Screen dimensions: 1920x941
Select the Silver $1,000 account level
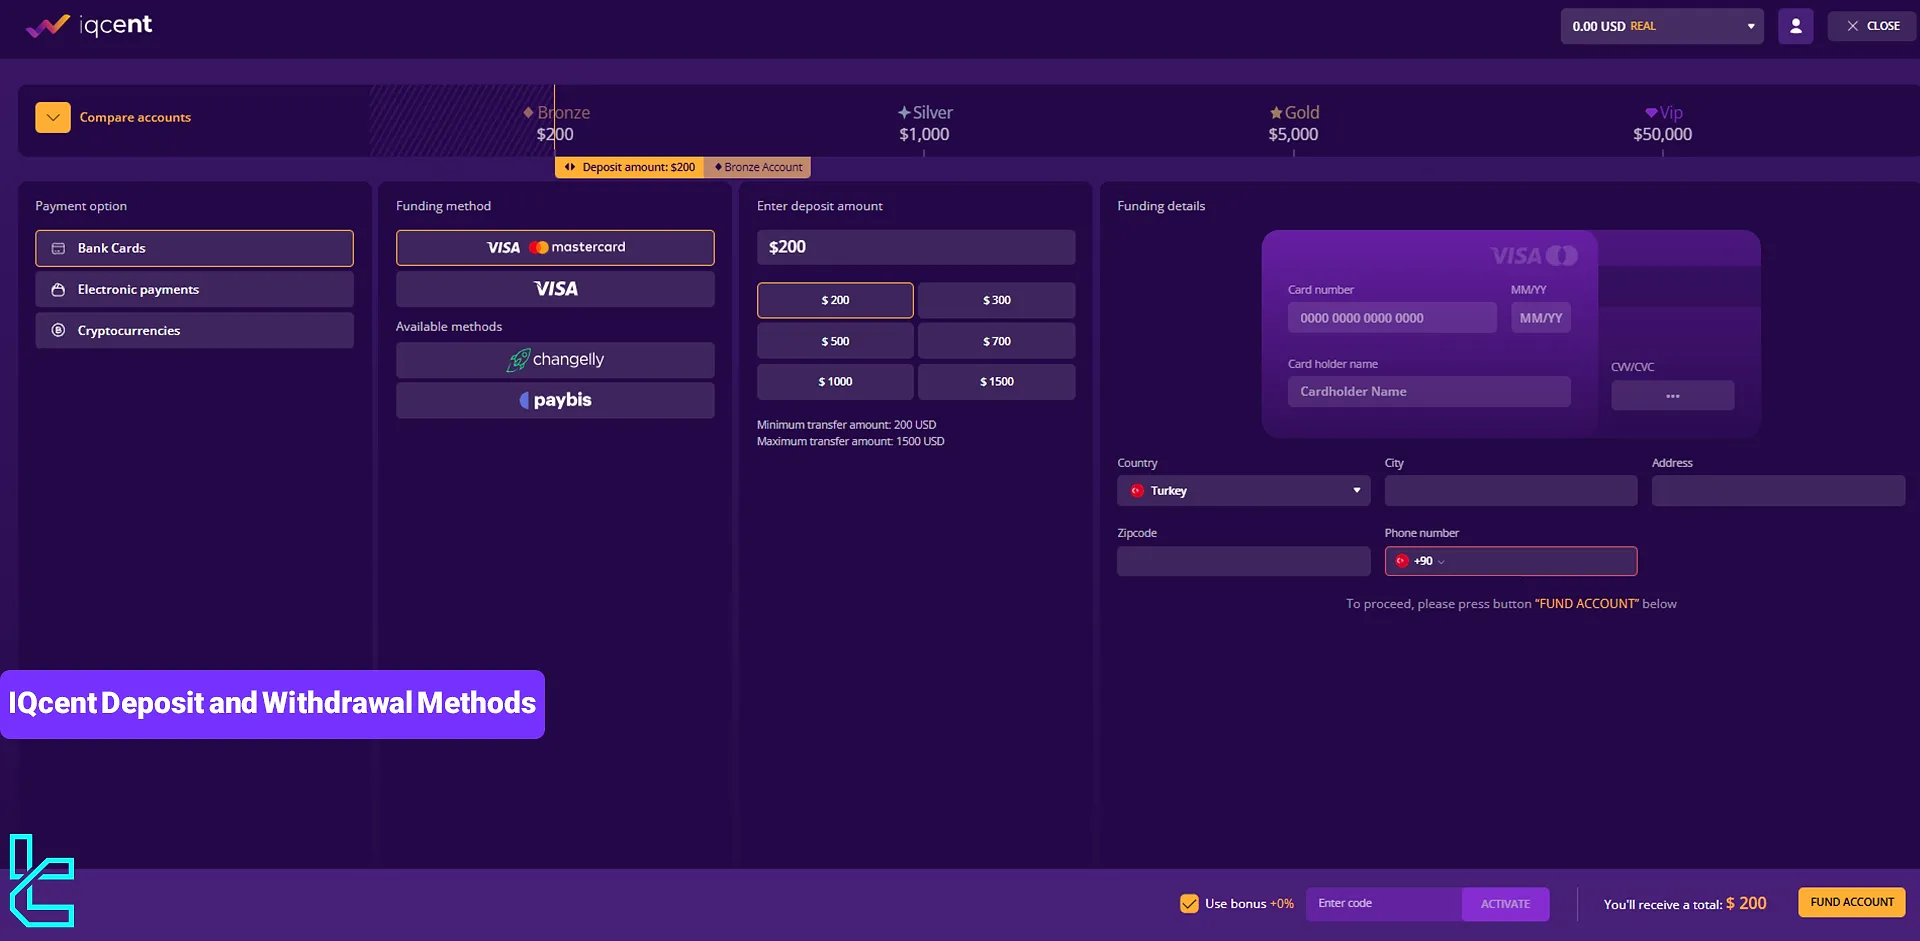(x=925, y=123)
